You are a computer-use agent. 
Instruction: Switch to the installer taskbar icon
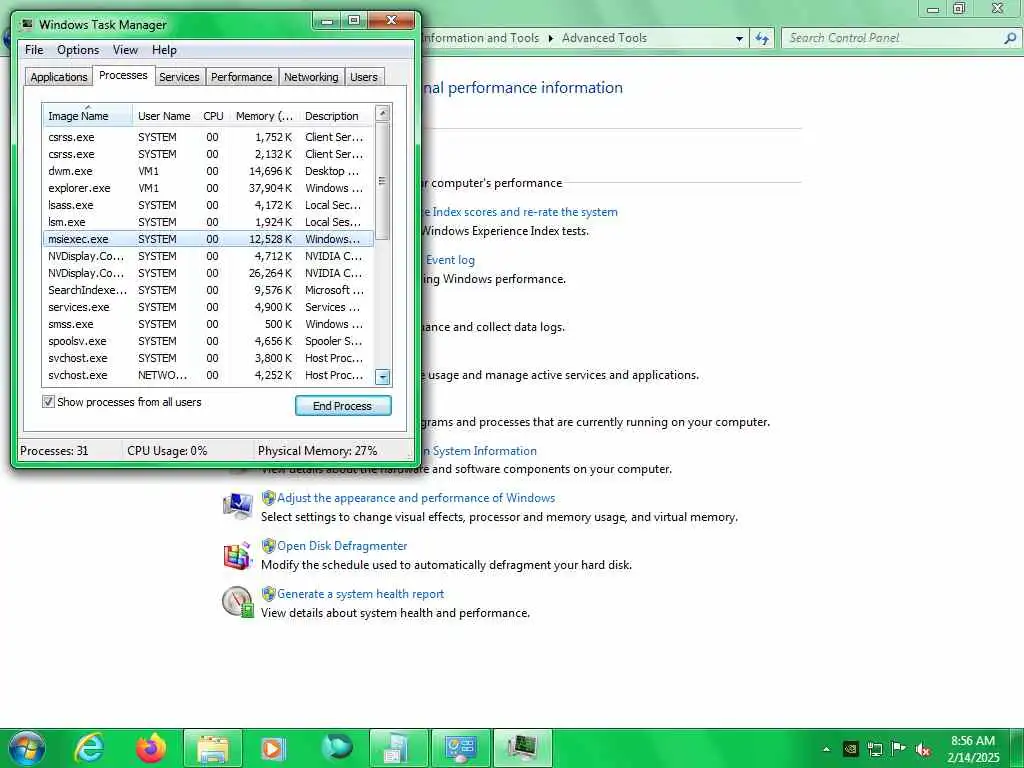(398, 748)
